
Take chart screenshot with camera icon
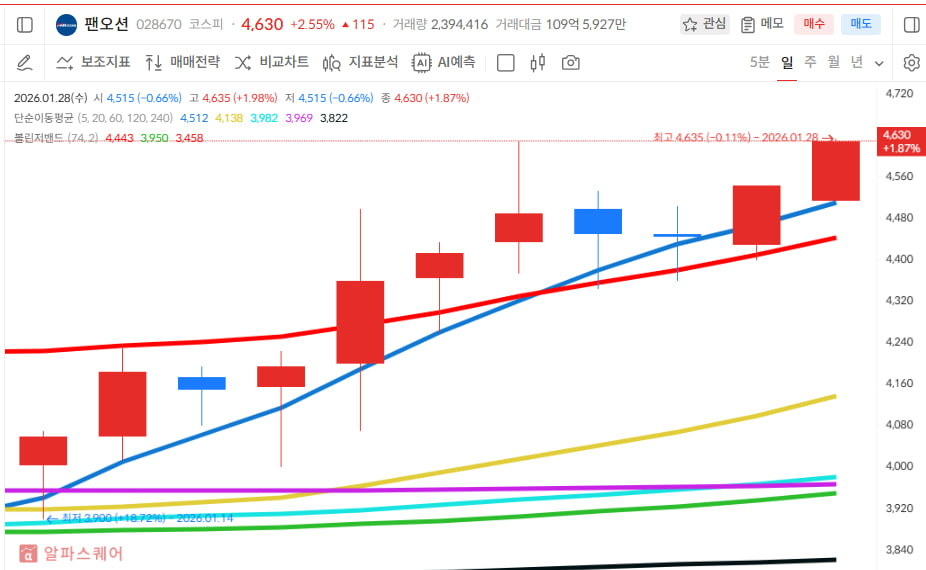point(570,63)
